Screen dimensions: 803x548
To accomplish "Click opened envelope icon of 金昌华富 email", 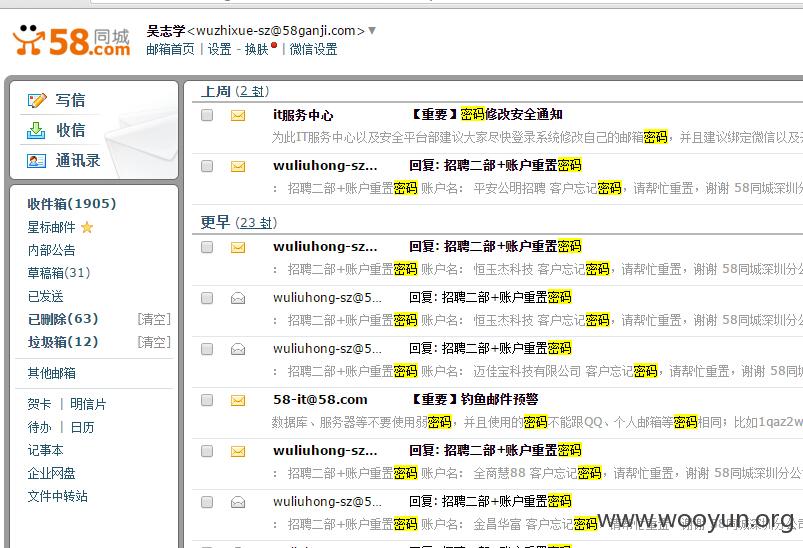I will 238,502.
